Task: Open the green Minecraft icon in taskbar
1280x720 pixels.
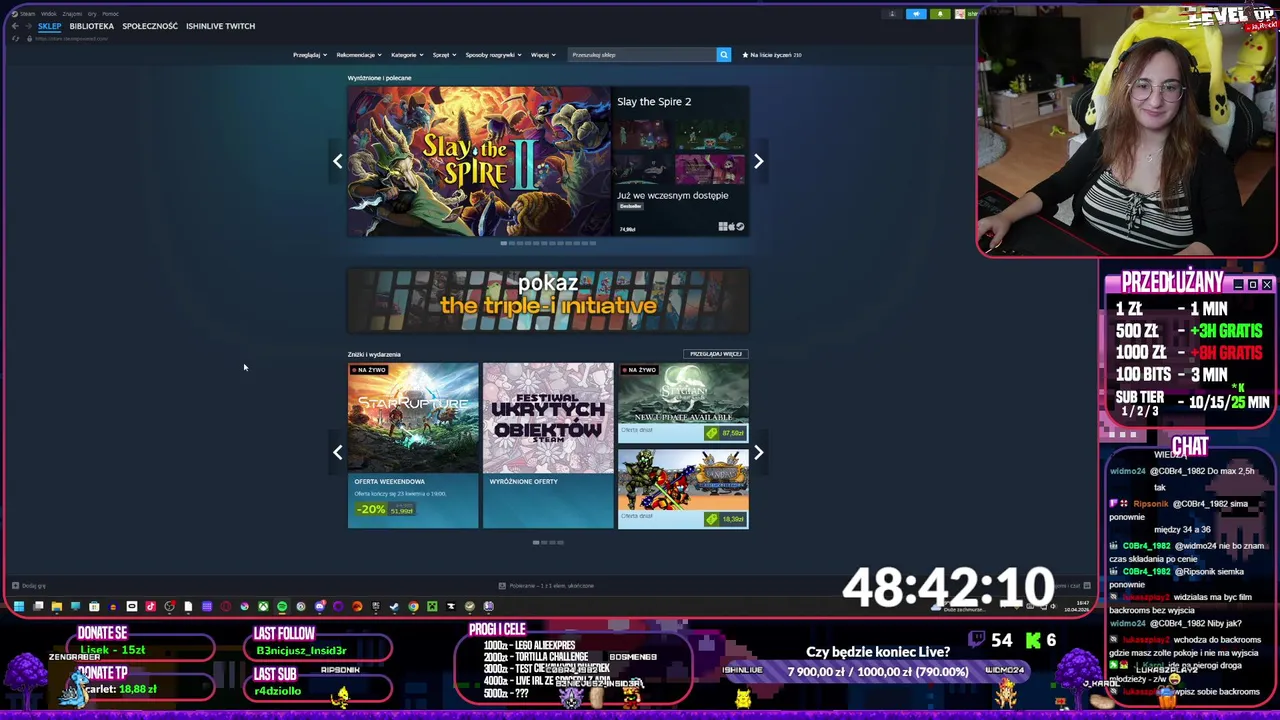Action: click(432, 606)
